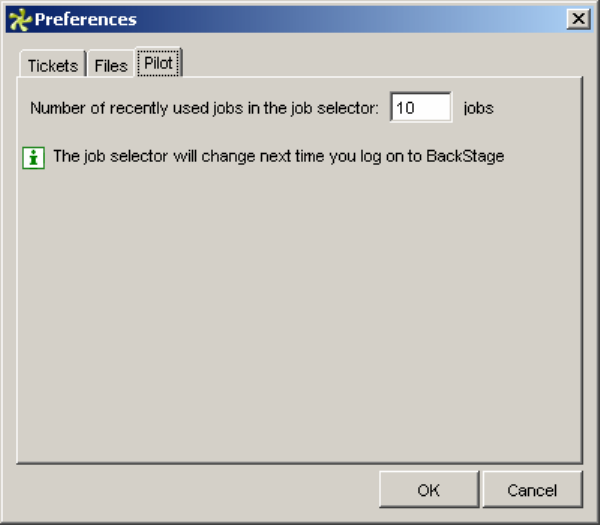The image size is (600, 525).
Task: Click the word BackStage in info message
Action: pos(470,157)
